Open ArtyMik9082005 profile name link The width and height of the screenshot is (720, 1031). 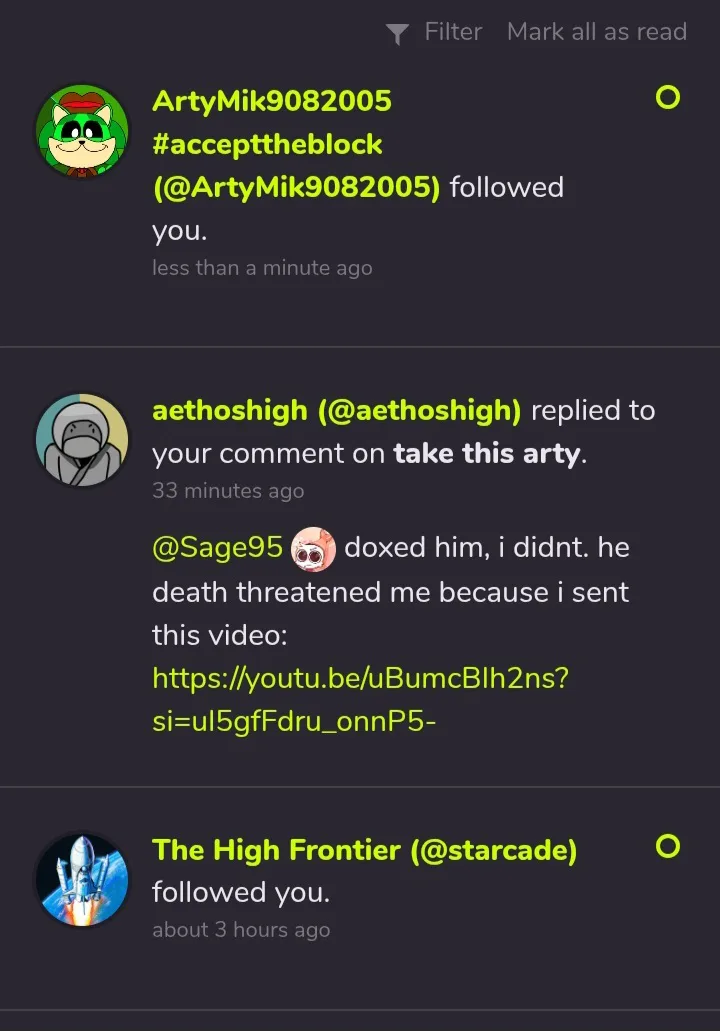tap(271, 101)
